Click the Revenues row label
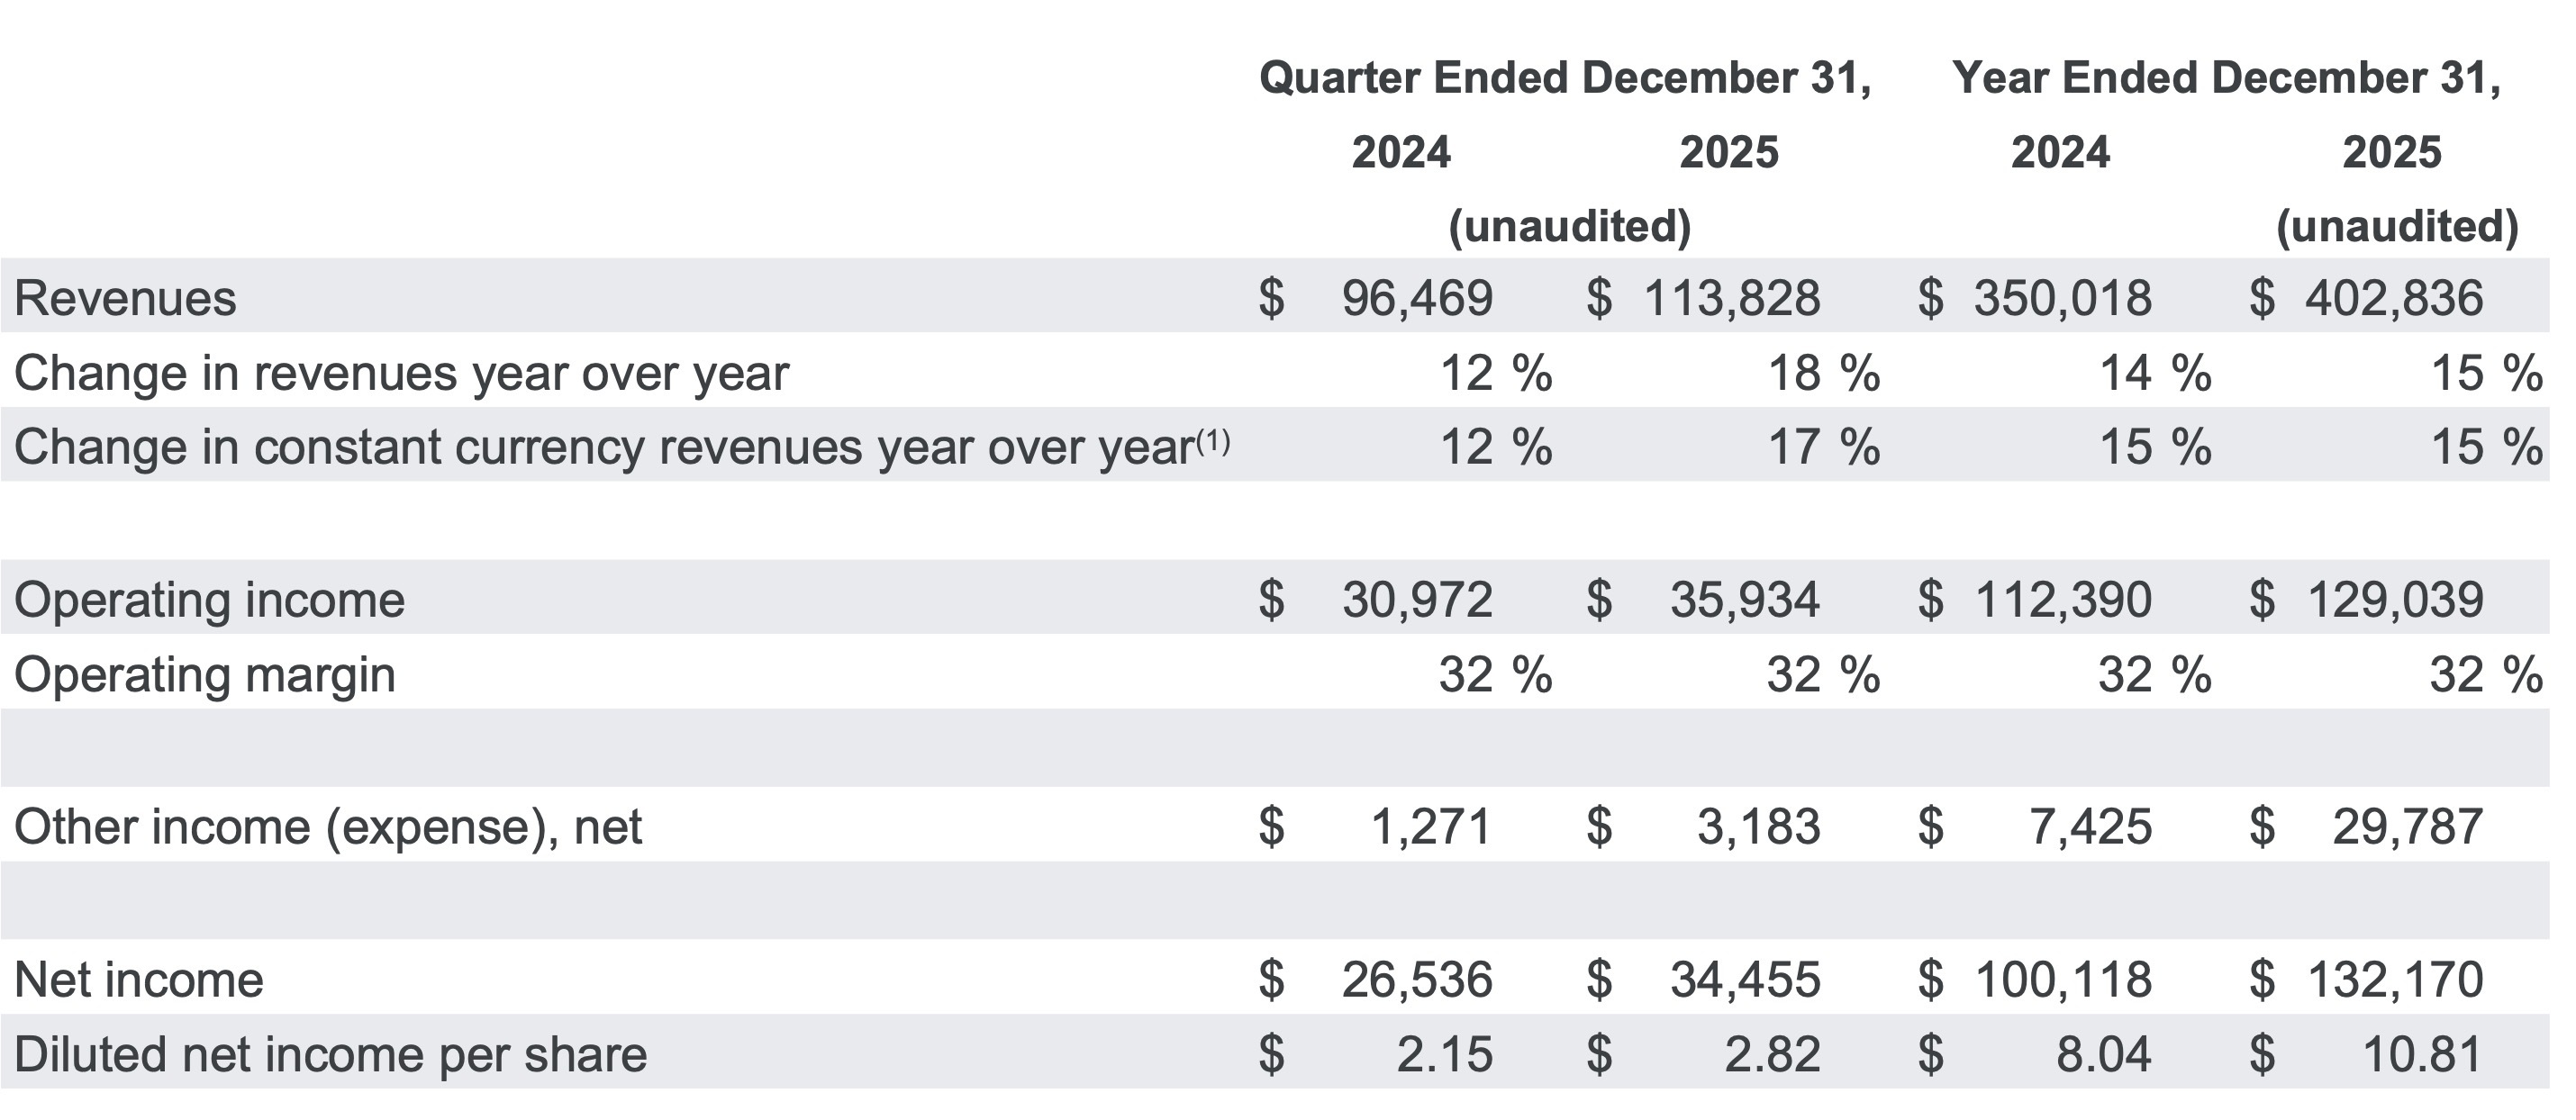Viewport: 2576px width, 1120px height. [125, 299]
